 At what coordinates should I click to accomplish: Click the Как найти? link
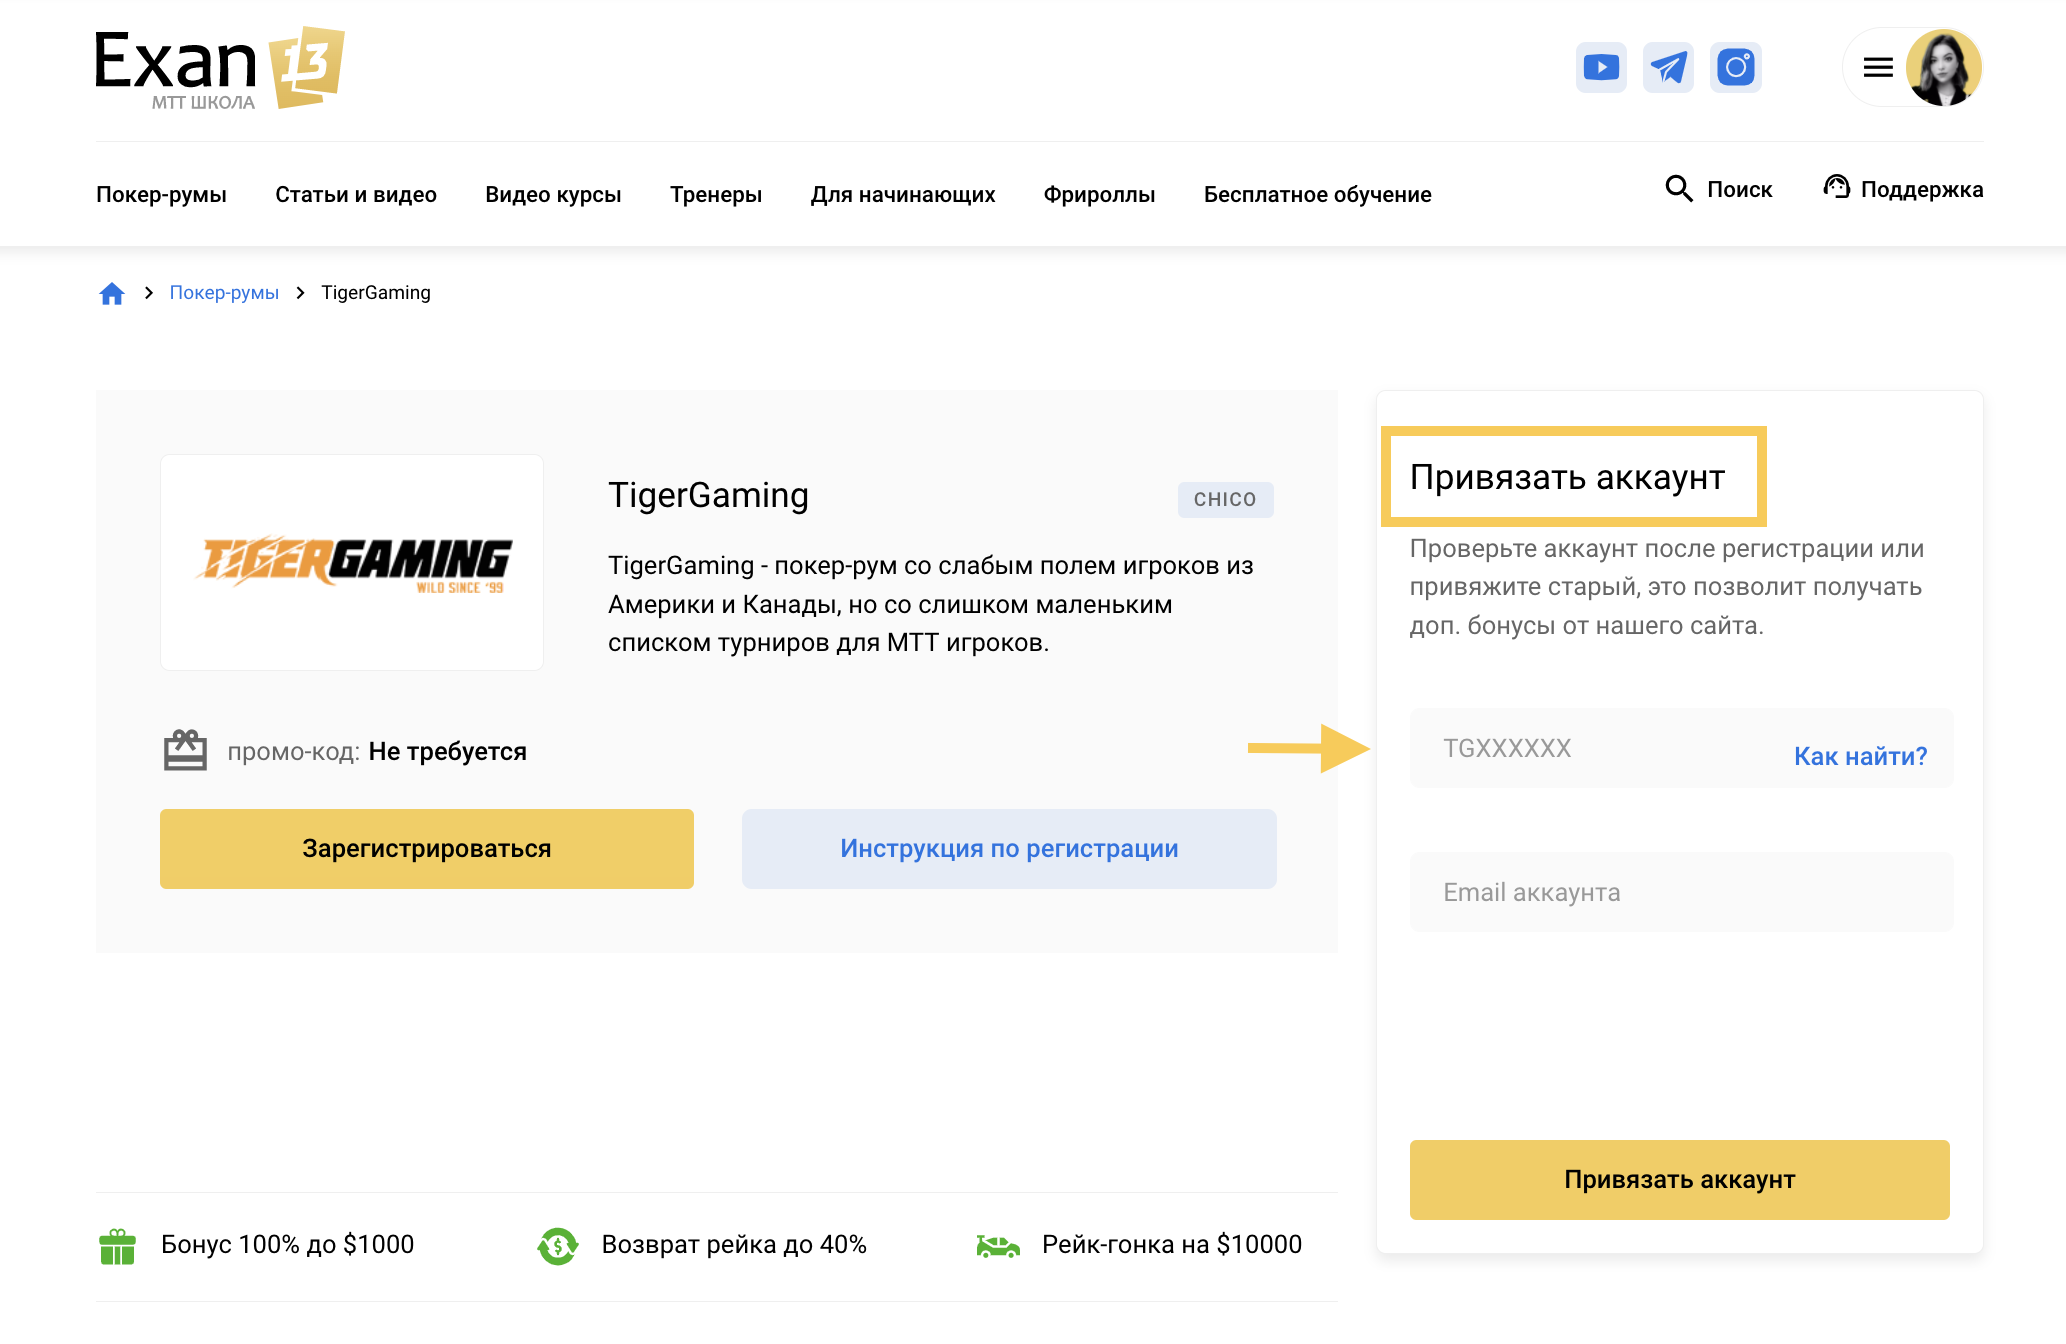[x=1860, y=756]
